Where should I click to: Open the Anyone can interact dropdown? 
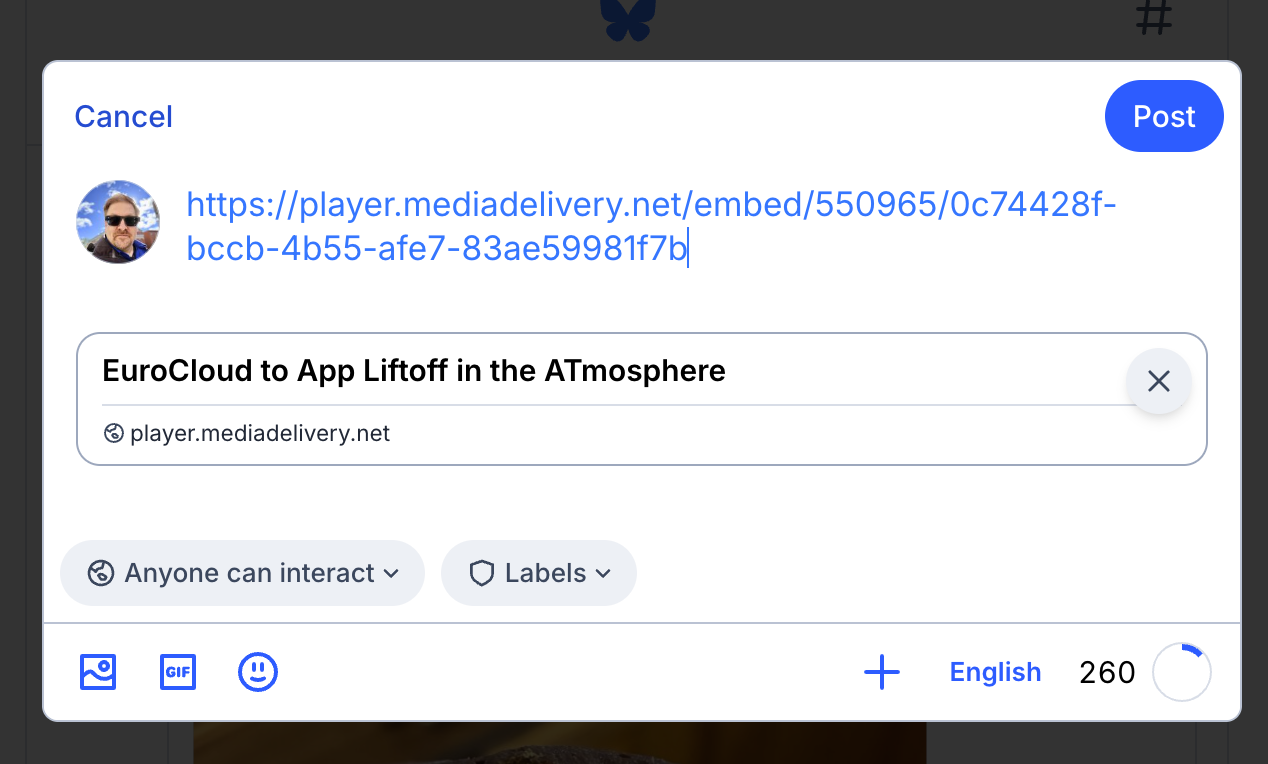pos(243,573)
